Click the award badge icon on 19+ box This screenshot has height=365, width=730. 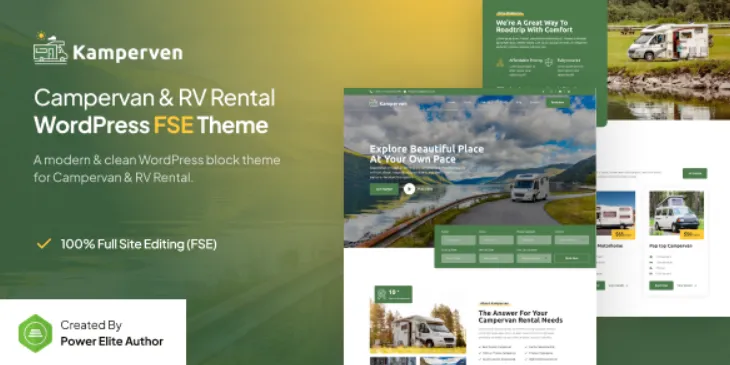[381, 294]
